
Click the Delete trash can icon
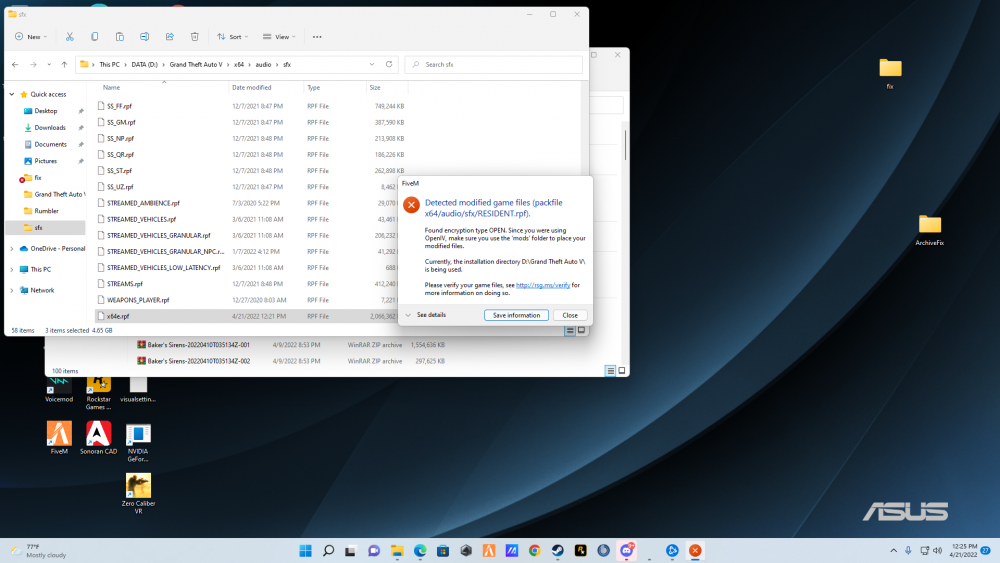(194, 37)
